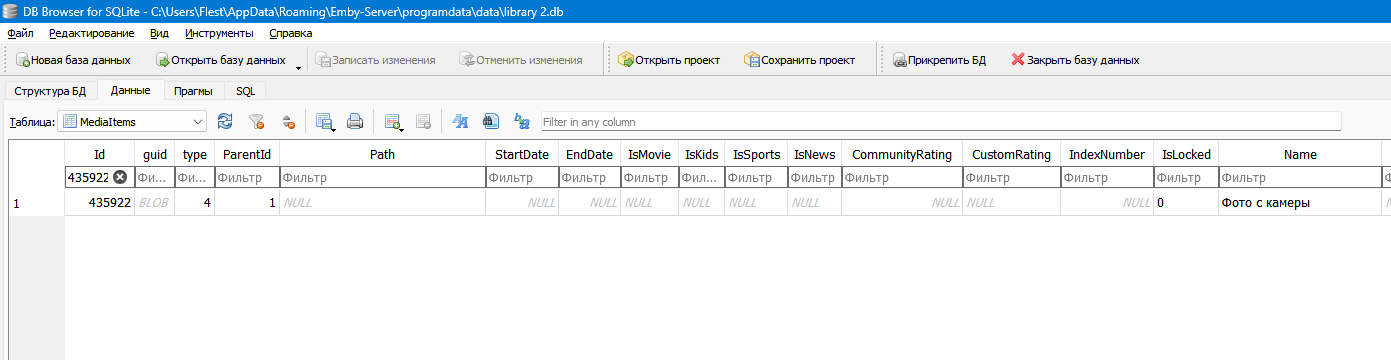Select the Фото с камеры name cell
Image resolution: width=1391 pixels, height=360 pixels.
point(1300,202)
